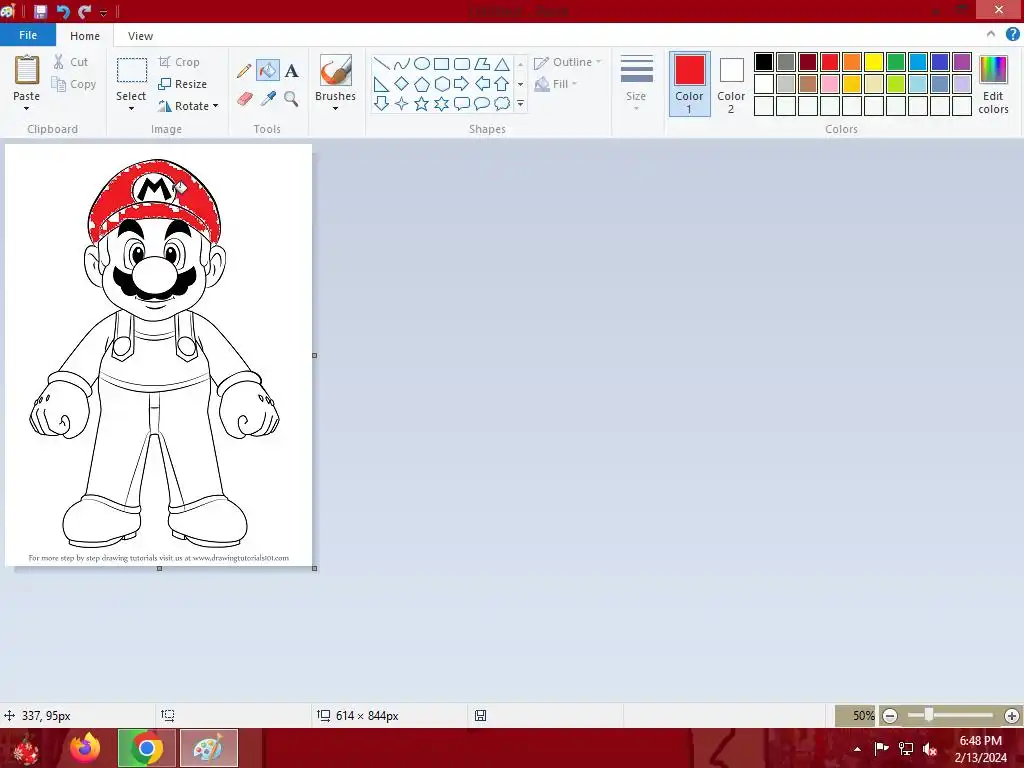Select the Fill with color bucket tool
Viewport: 1024px width, 768px height.
[x=267, y=71]
